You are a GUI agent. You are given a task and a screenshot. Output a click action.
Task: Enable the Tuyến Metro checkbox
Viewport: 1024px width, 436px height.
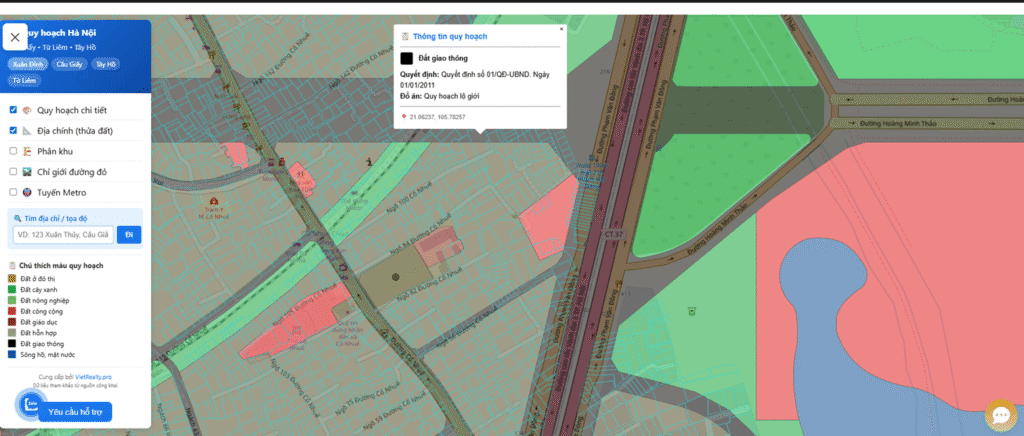13,192
